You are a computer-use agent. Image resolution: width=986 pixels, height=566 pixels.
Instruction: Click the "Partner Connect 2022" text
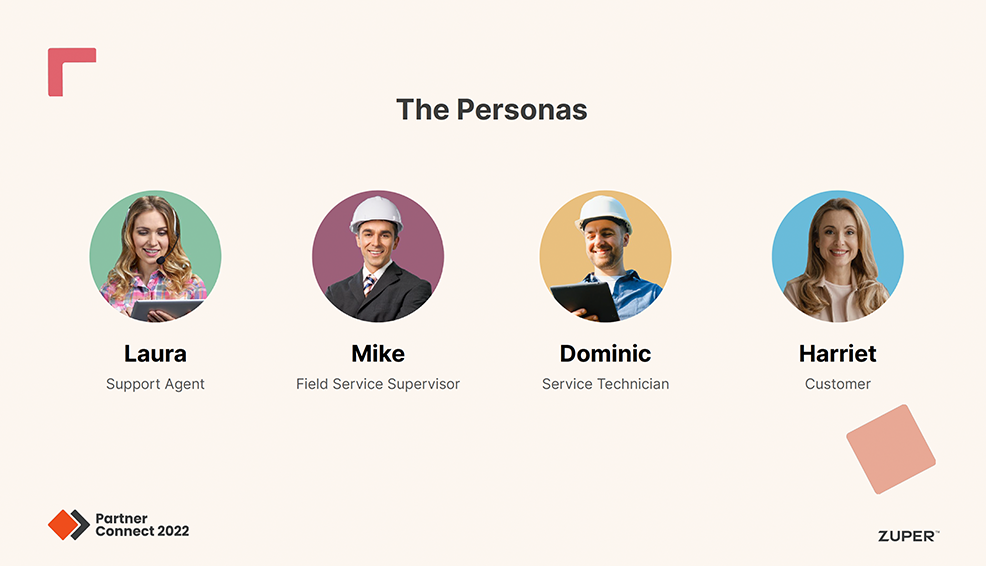(x=141, y=525)
